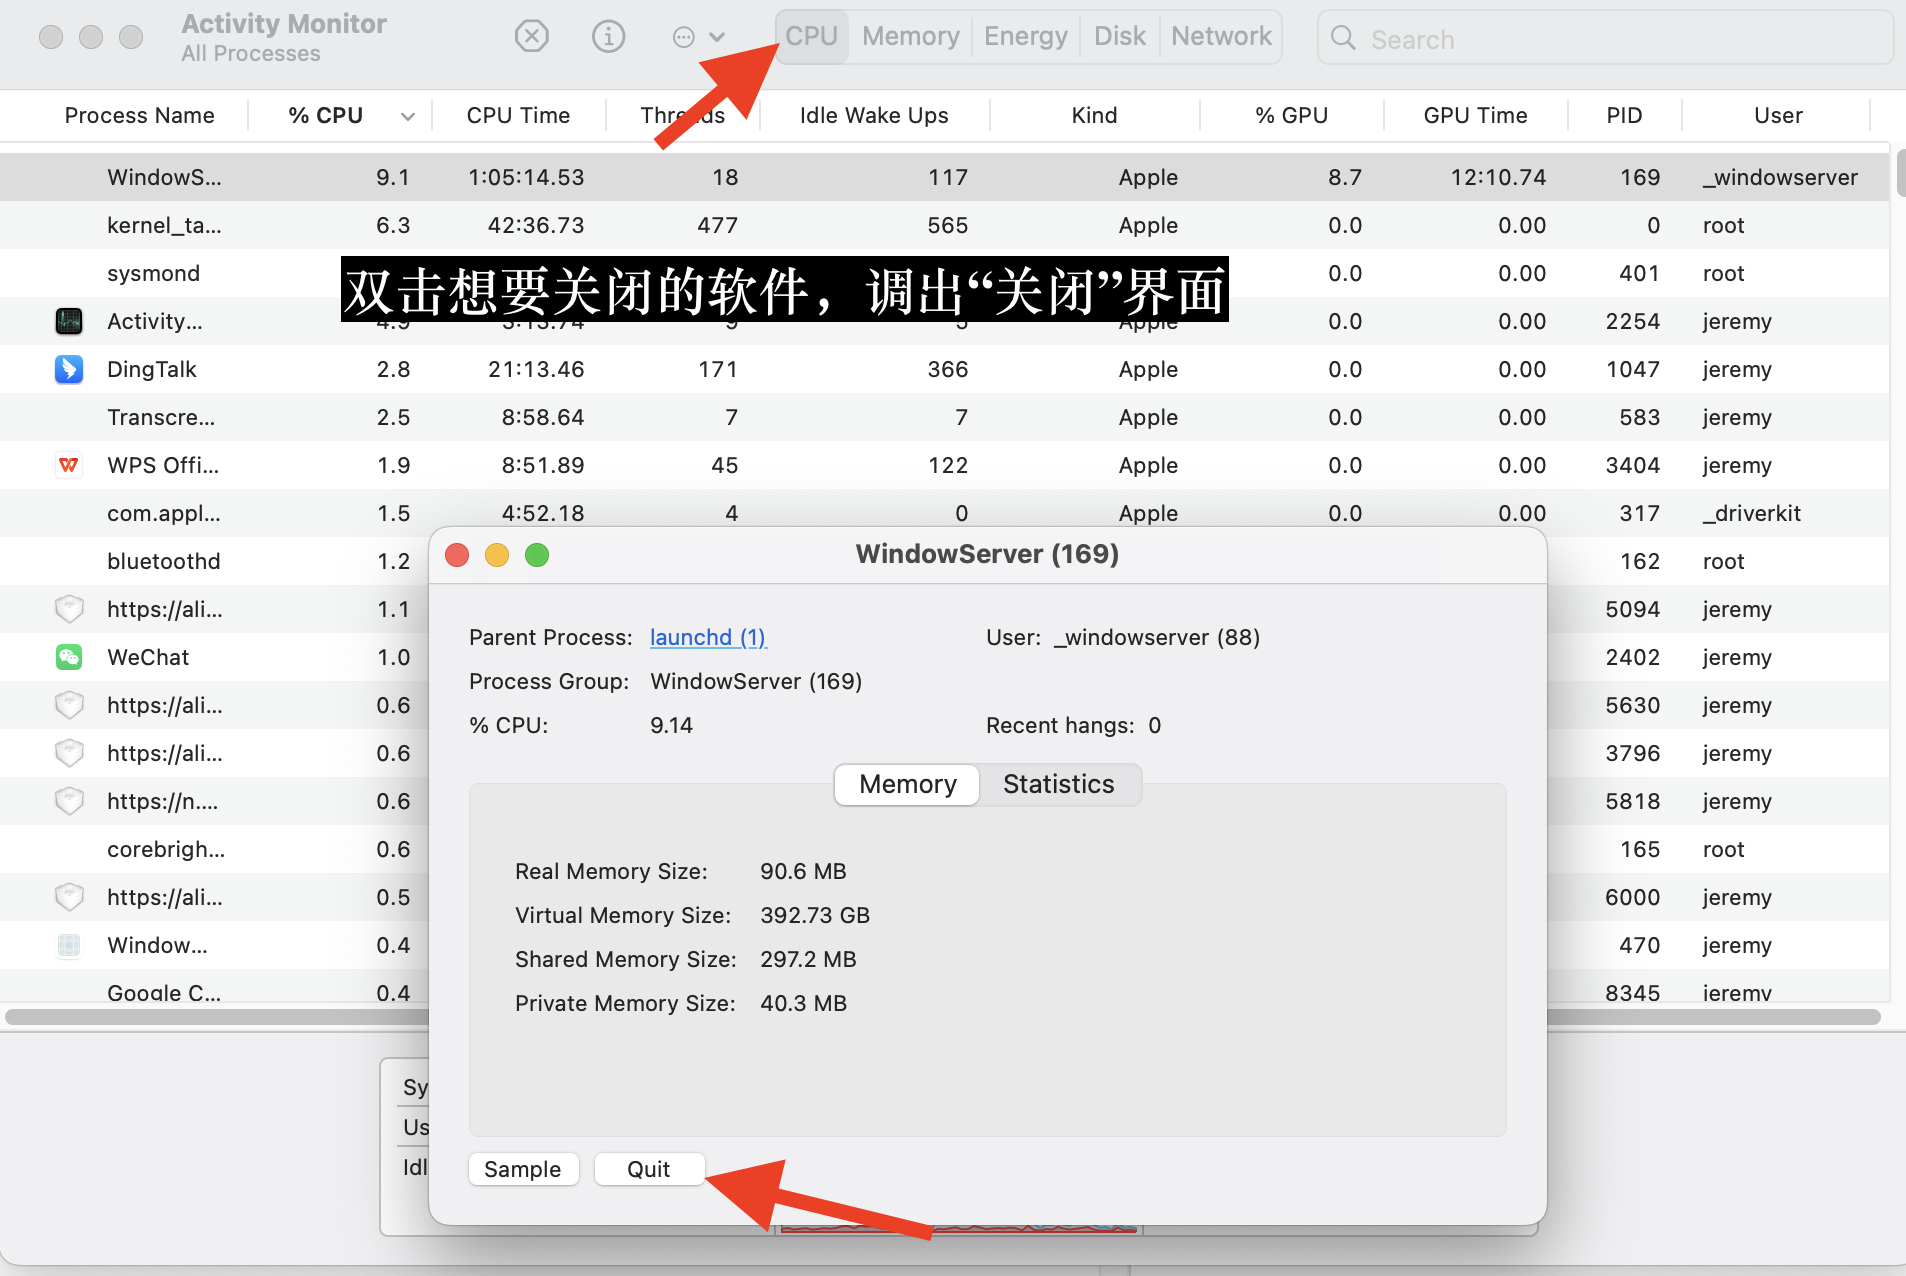Click the % CPU 9.14 value in dialog
This screenshot has height=1276, width=1906.
(671, 725)
